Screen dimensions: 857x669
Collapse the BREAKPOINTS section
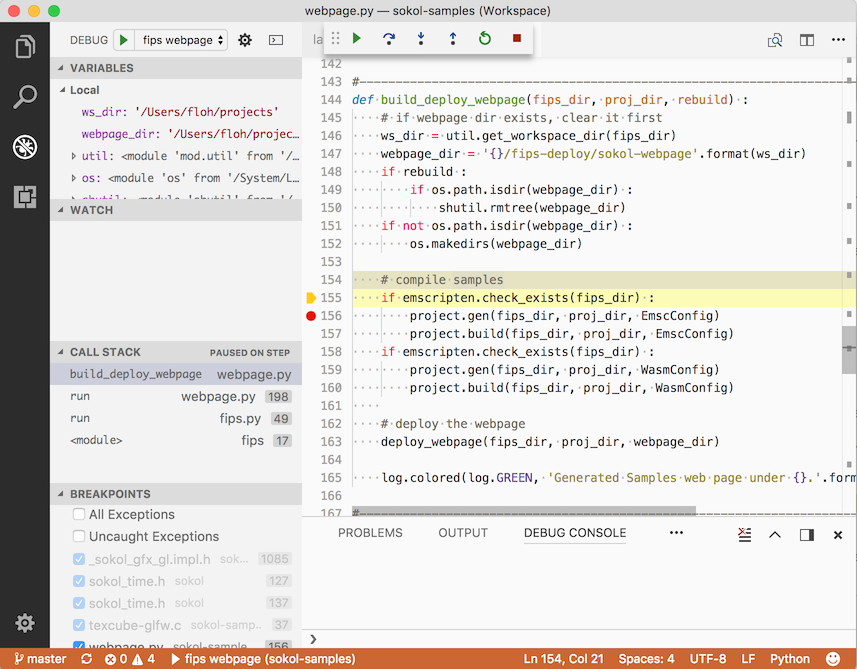[x=175, y=494]
